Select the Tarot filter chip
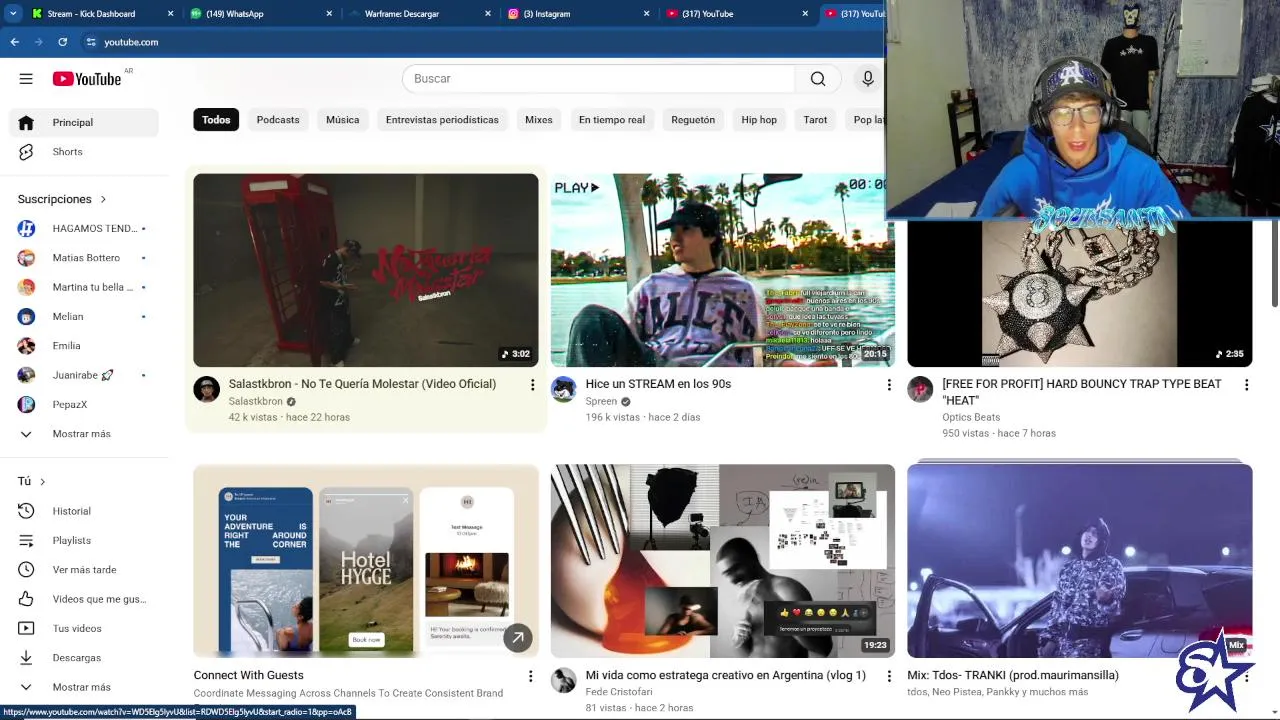1280x720 pixels. point(815,120)
